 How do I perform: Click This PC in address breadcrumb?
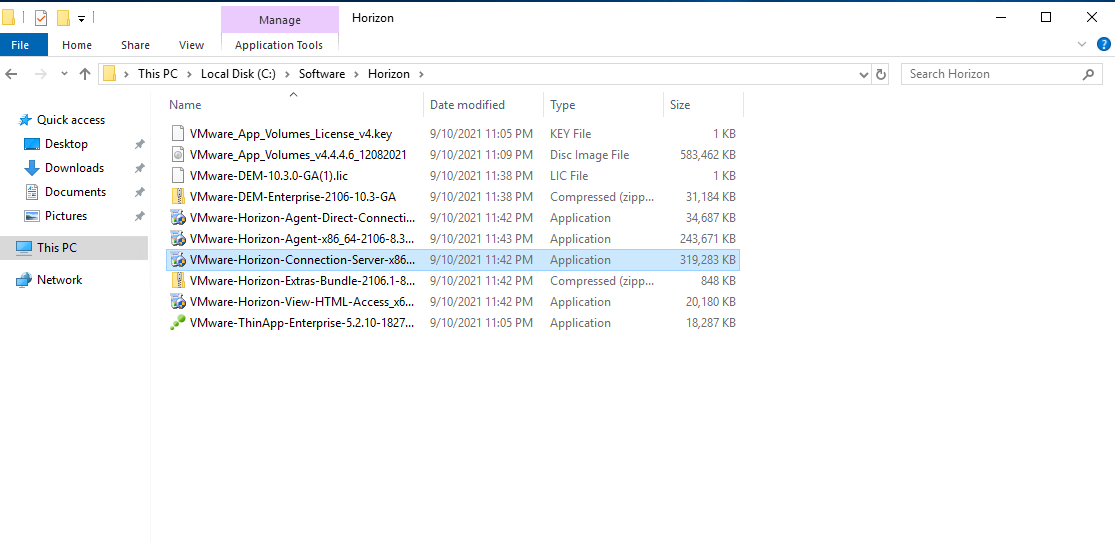coord(157,74)
